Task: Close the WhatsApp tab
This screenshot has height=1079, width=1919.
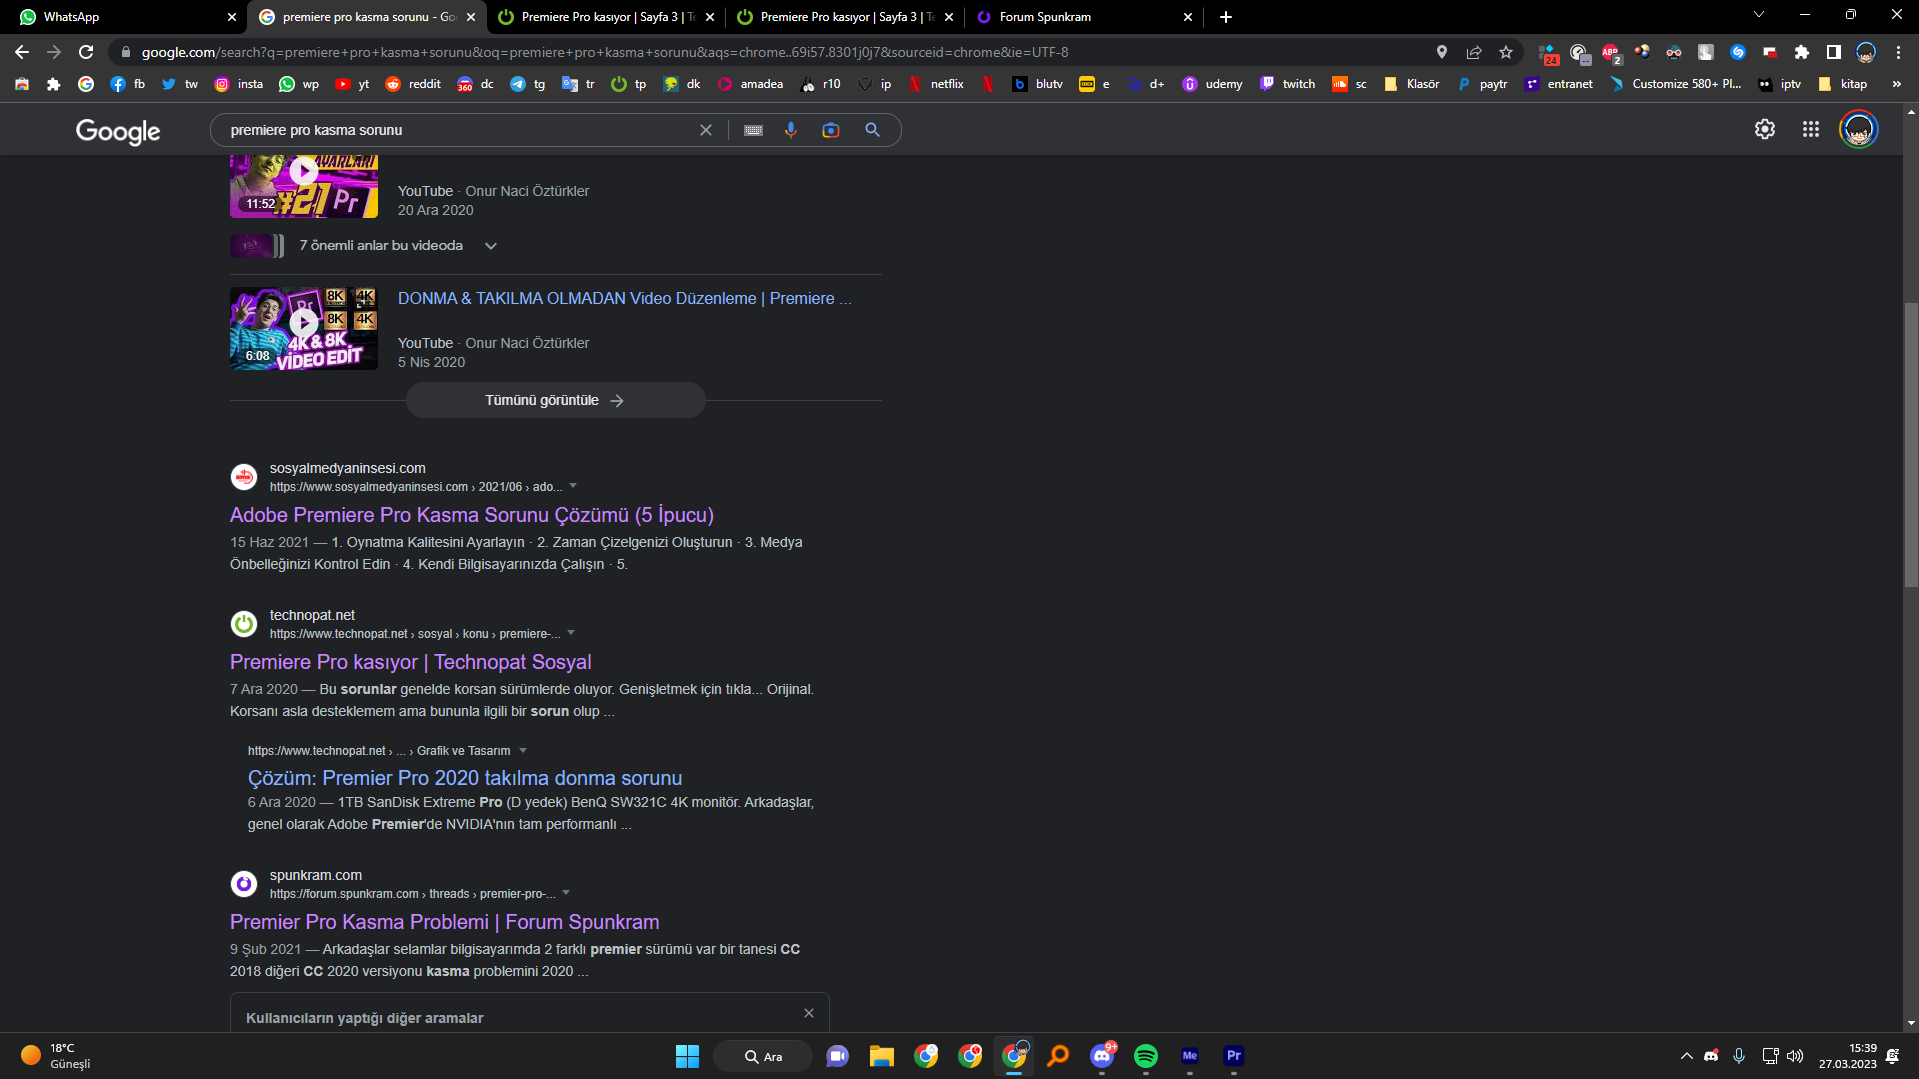Action: 232,17
